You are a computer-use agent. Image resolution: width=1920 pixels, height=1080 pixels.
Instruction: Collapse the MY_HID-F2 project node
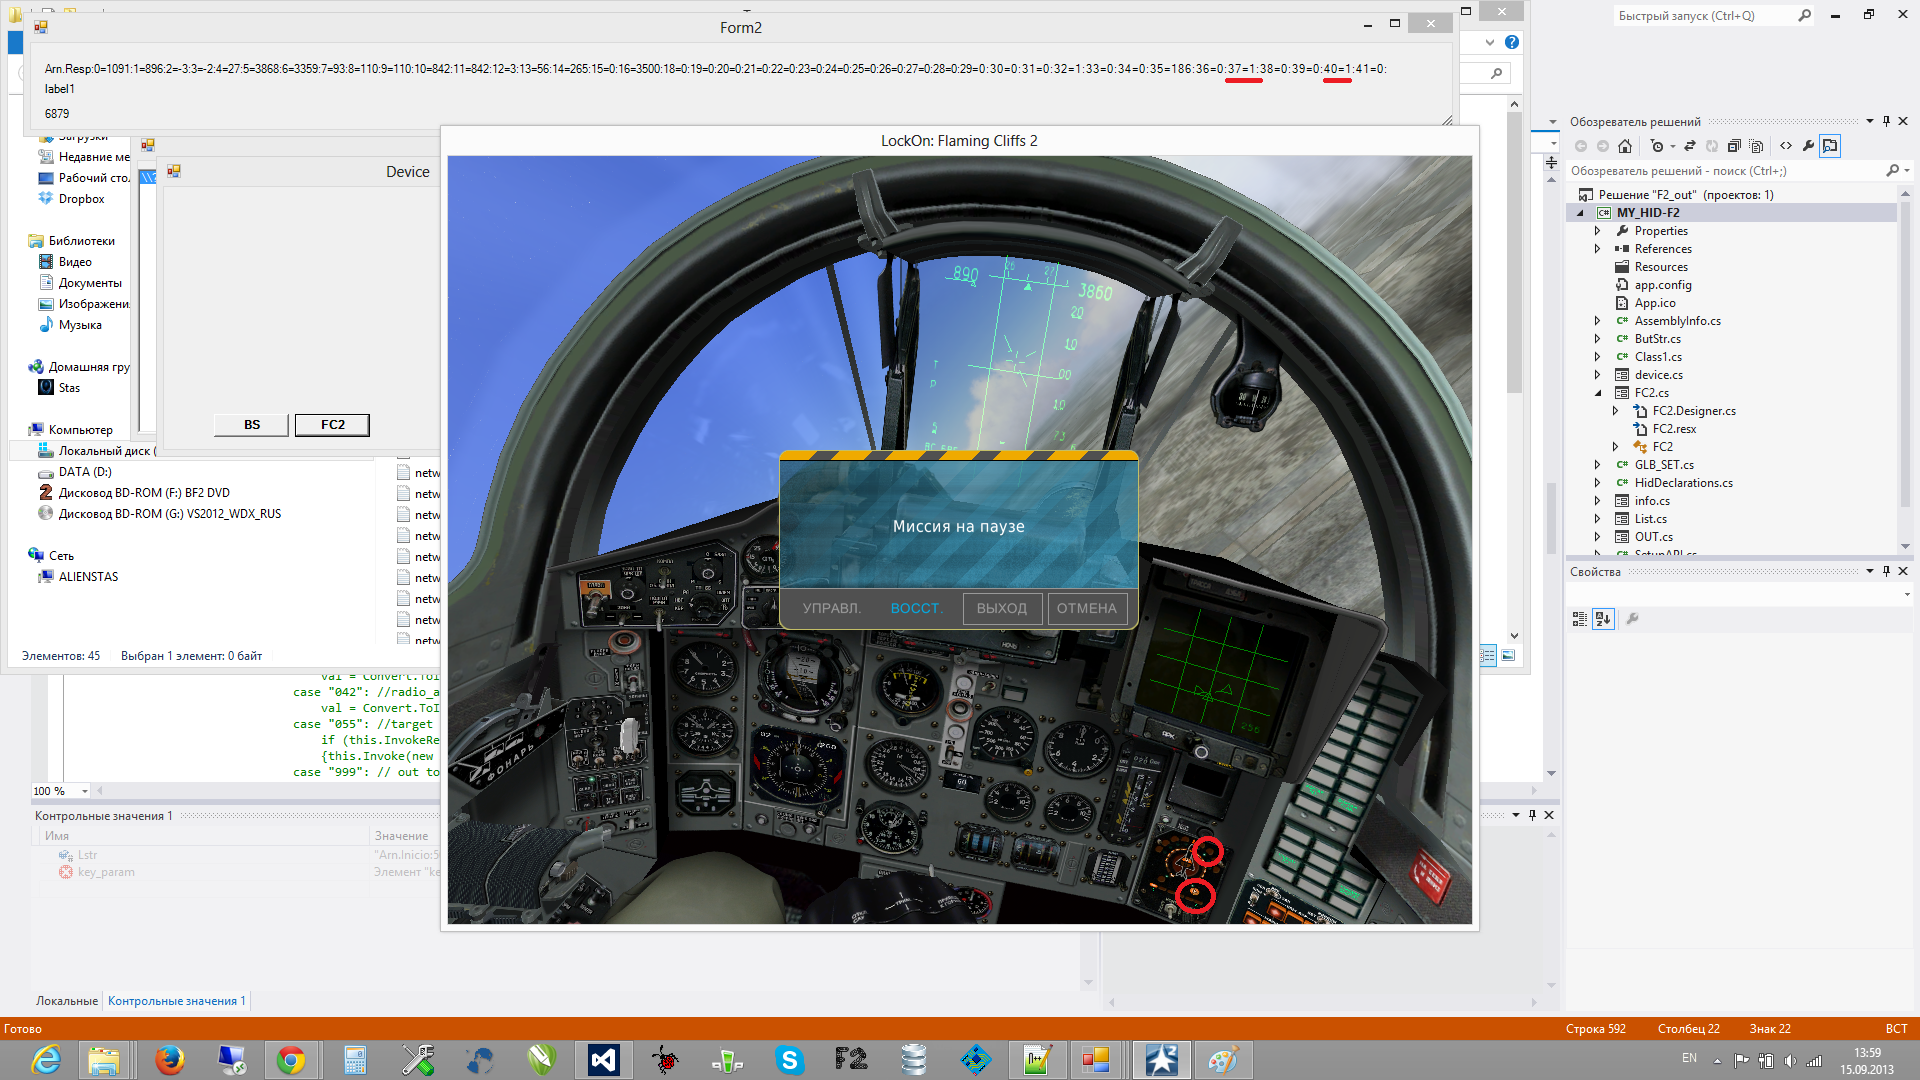click(x=1580, y=213)
